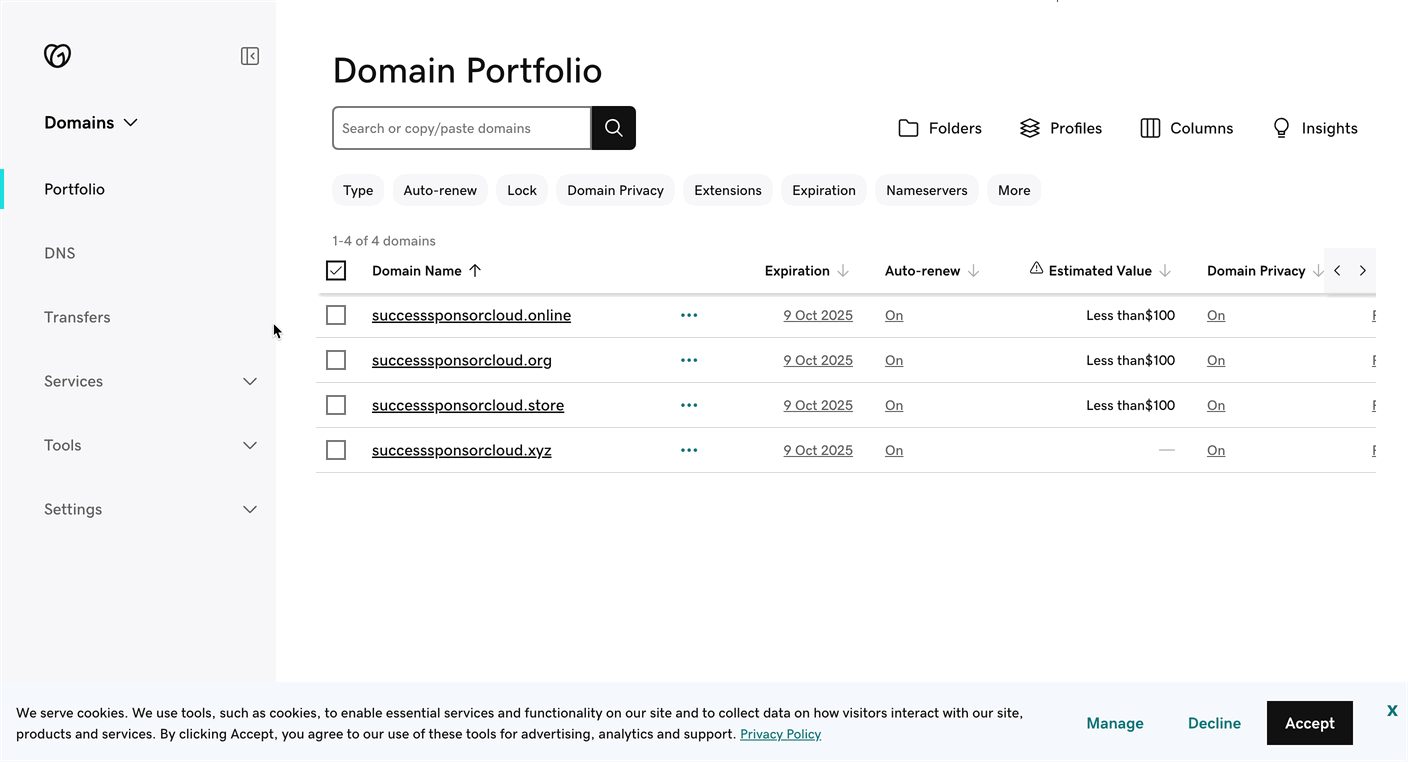1408x762 pixels.
Task: Open the Folders panel
Action: tap(938, 128)
